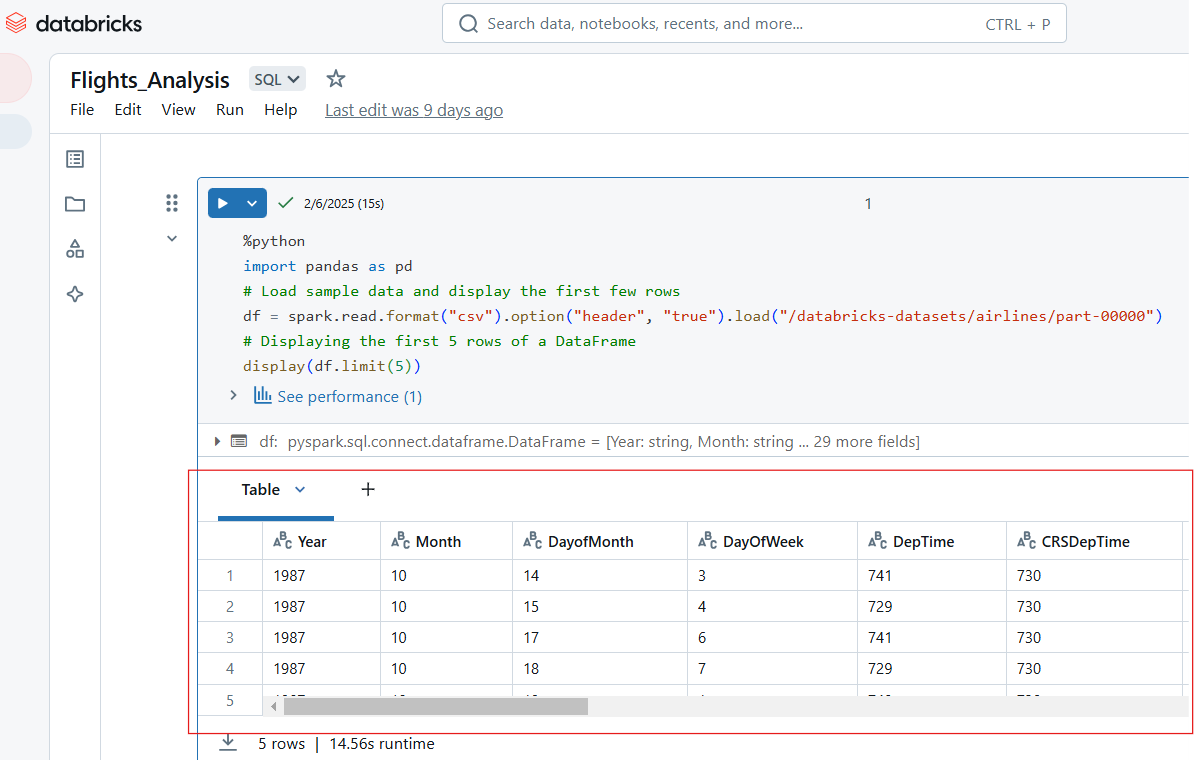
Task: Open the table of contents sidebar icon
Action: 75,159
